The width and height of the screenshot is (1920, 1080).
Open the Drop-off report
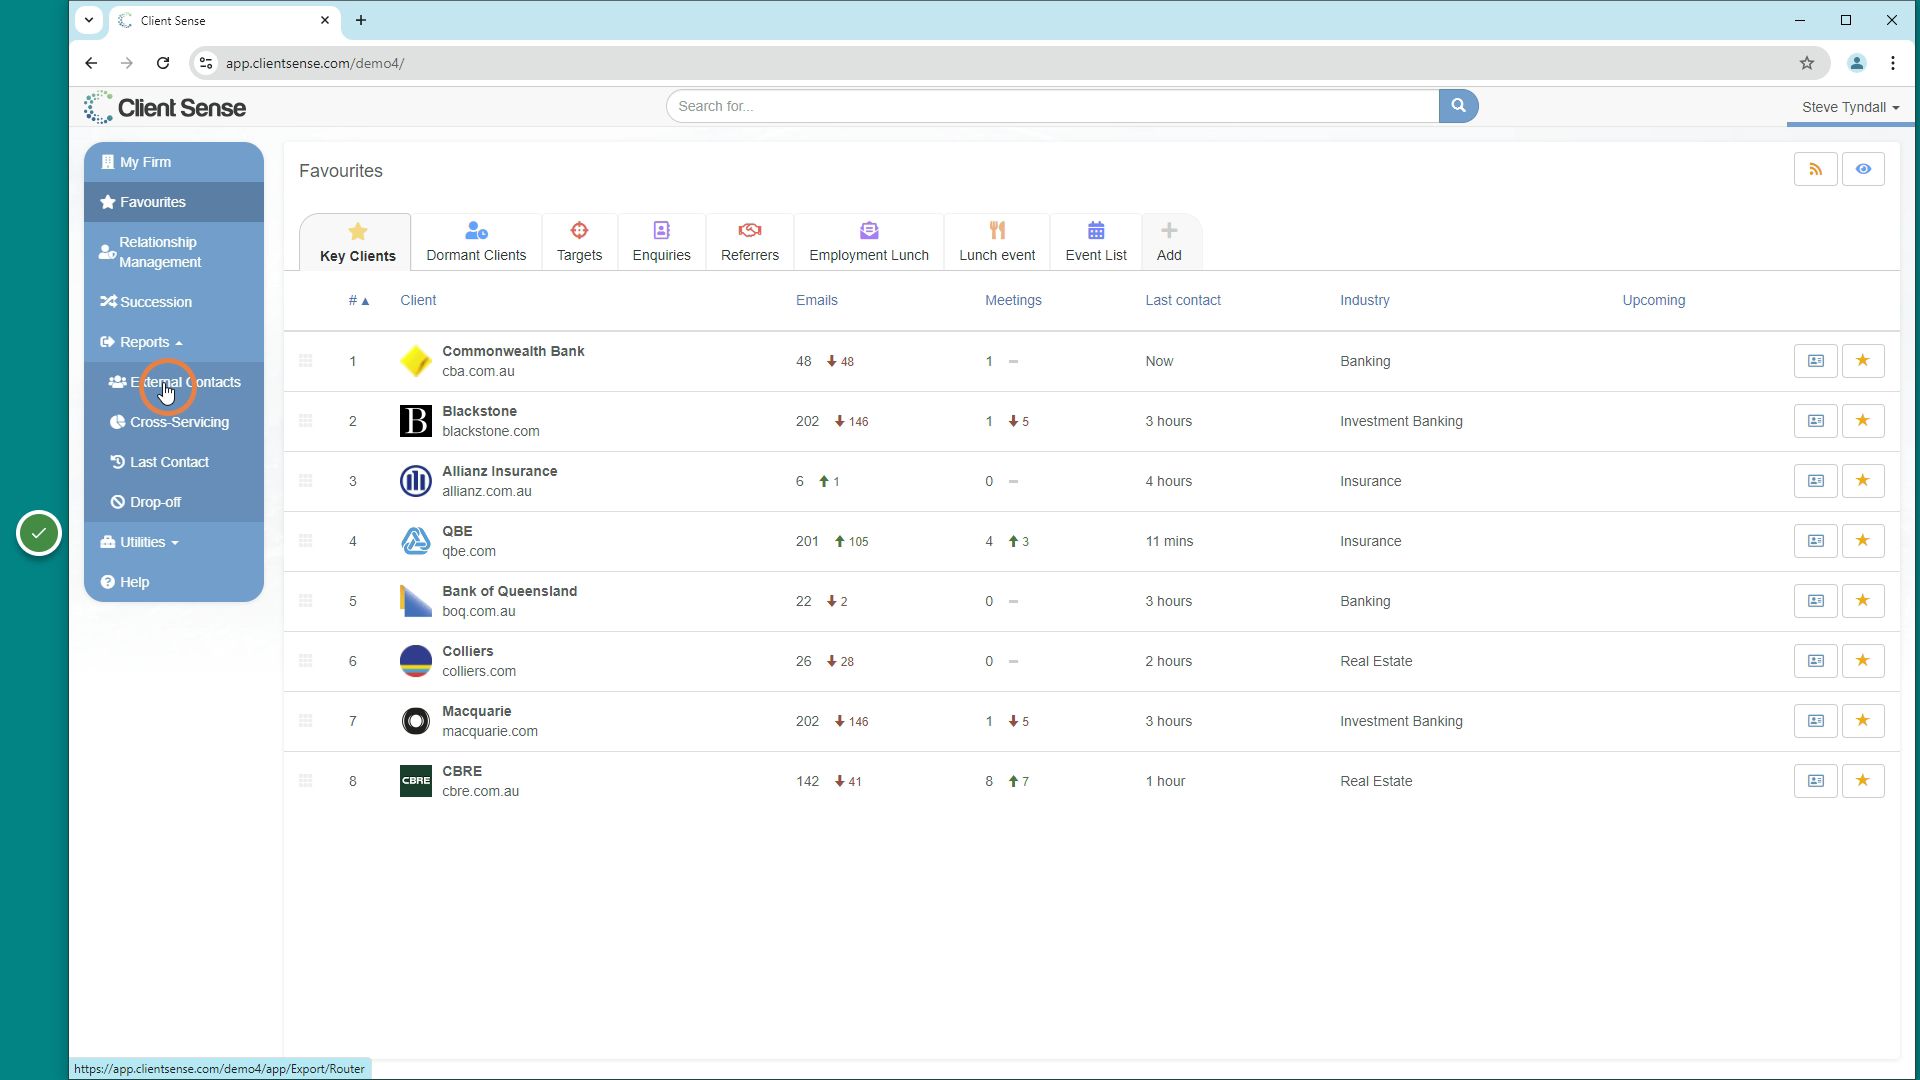tap(174, 502)
